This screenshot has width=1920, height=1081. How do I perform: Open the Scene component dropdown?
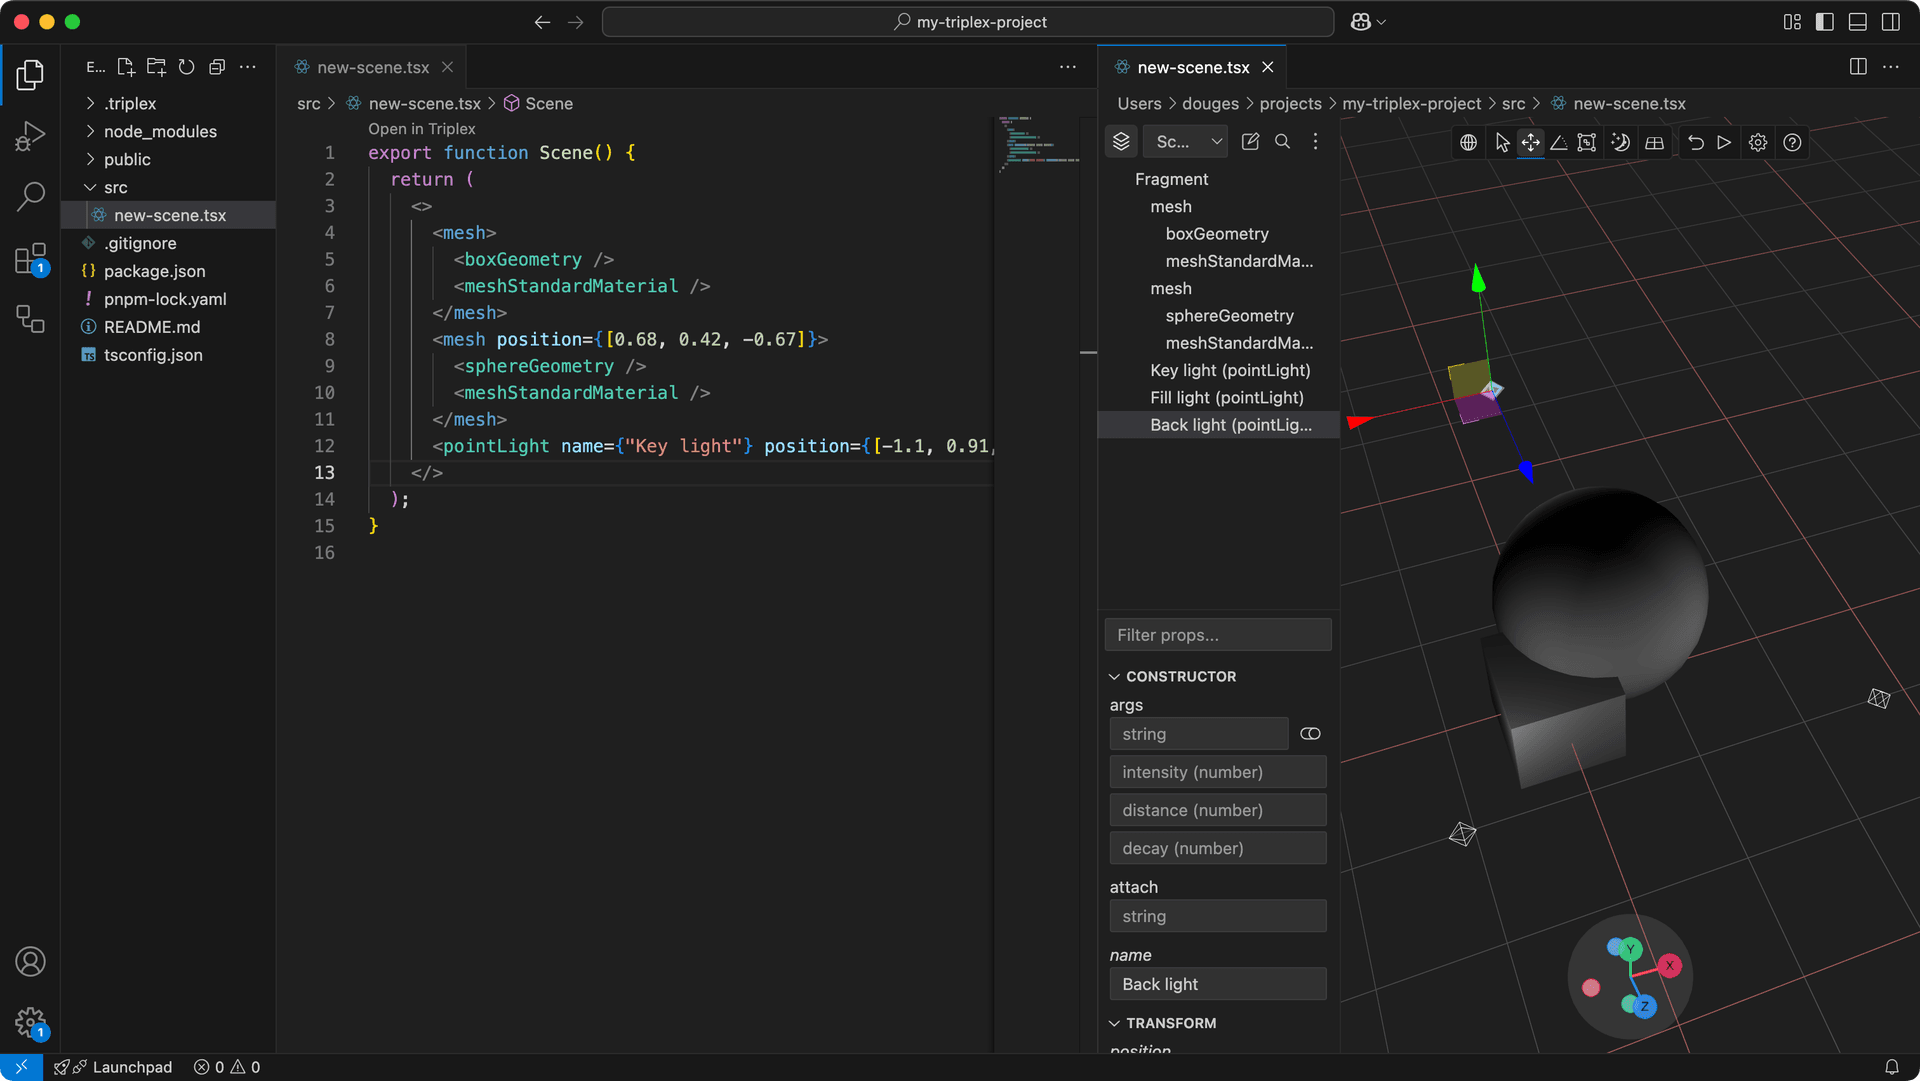[1187, 142]
